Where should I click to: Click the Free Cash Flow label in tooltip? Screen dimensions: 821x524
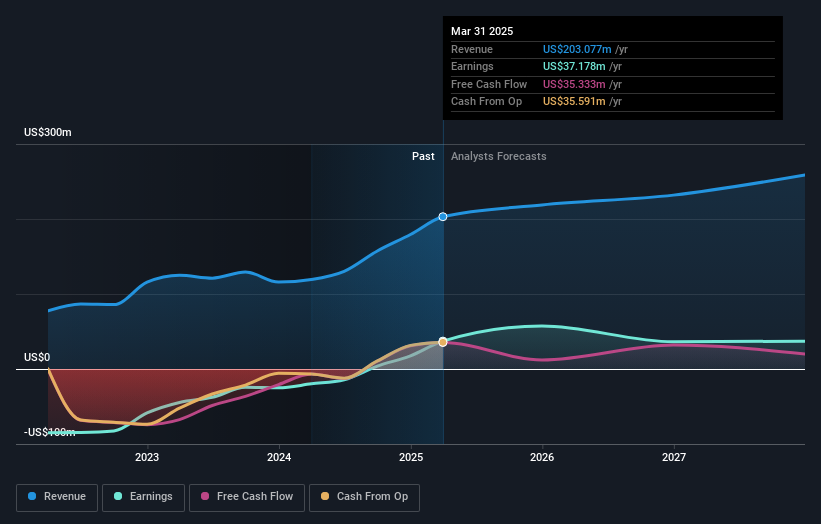(489, 84)
